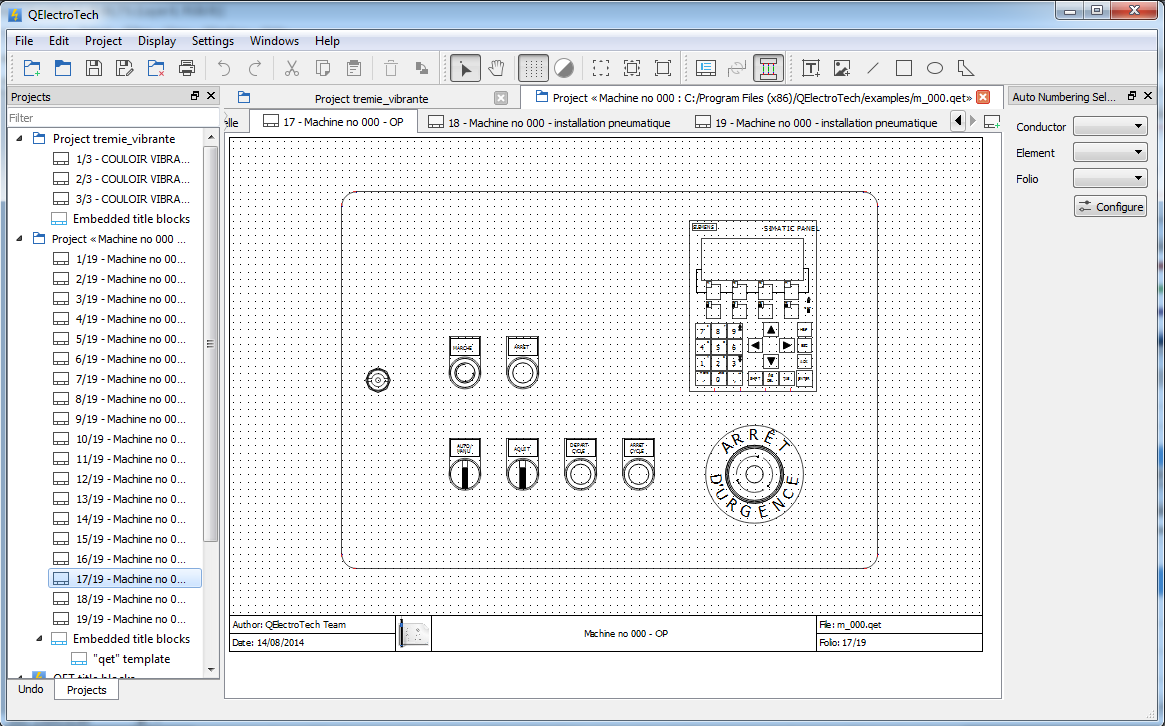Switch to folio tab 18 installation pneumatique
Screen dimensions: 1165x726
point(550,123)
